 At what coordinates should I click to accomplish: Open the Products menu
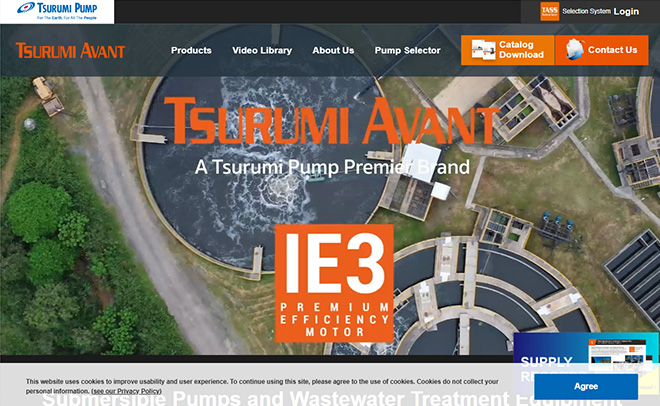[191, 50]
